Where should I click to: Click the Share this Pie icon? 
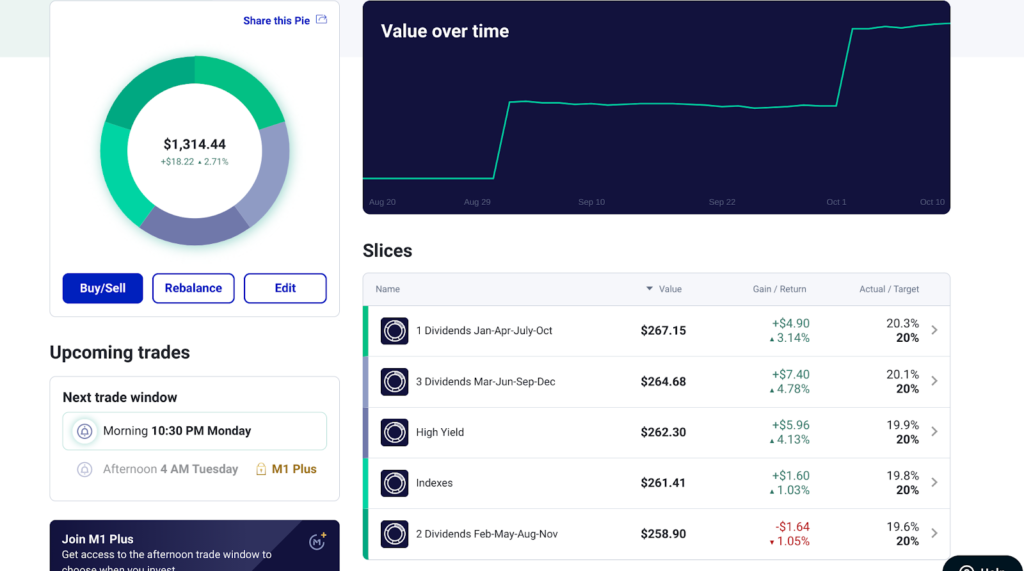click(321, 20)
